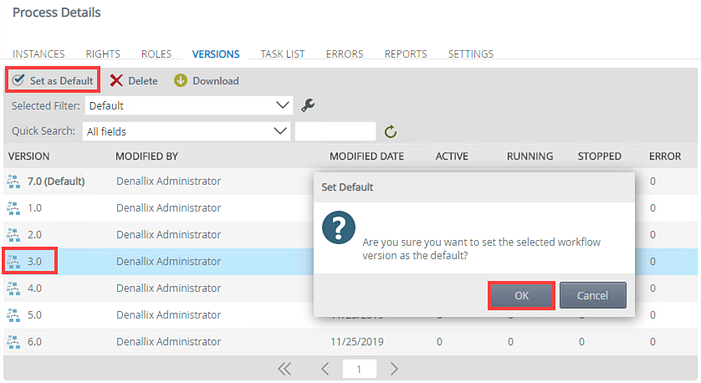Cancel the Set Default dialog
The image size is (701, 383).
(593, 295)
